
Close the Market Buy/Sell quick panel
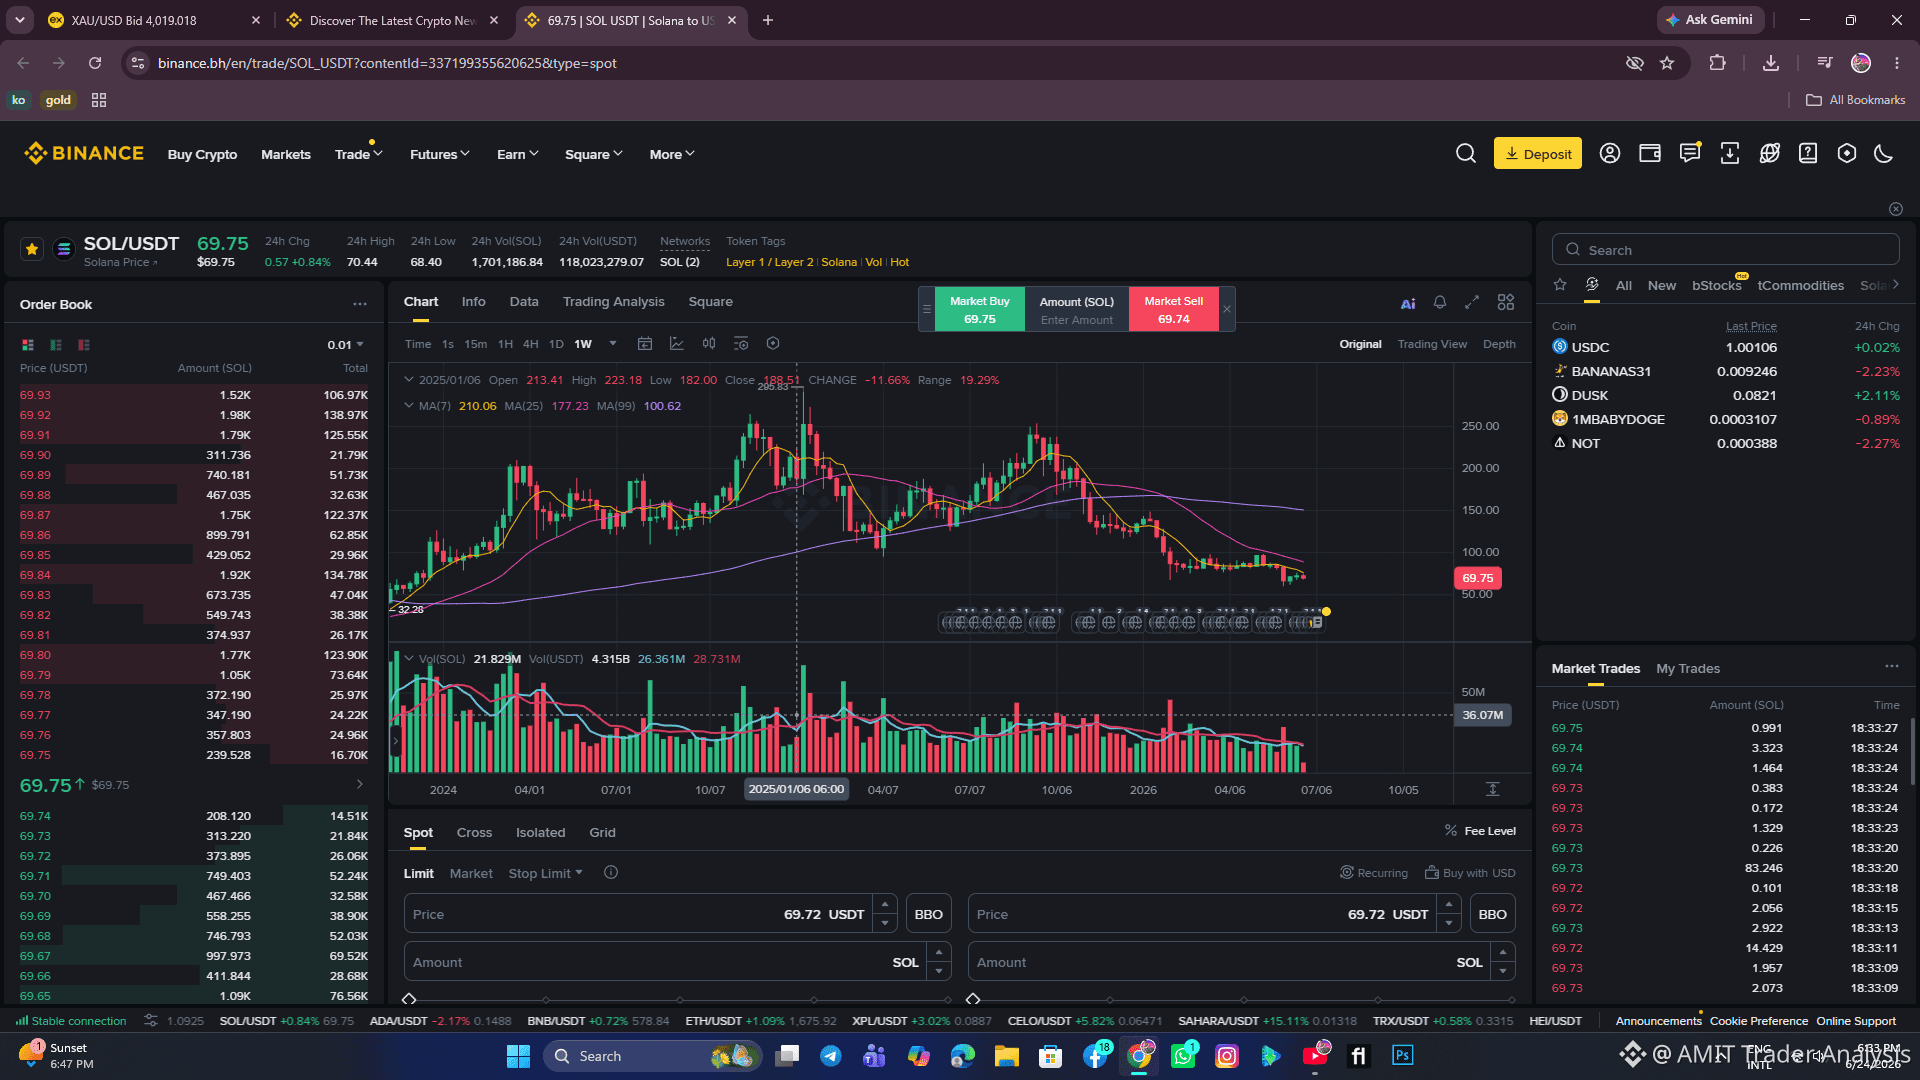point(1227,310)
